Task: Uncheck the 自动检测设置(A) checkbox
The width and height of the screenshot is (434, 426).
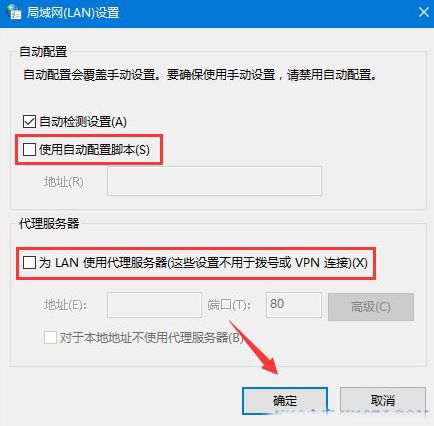Action: (x=29, y=122)
